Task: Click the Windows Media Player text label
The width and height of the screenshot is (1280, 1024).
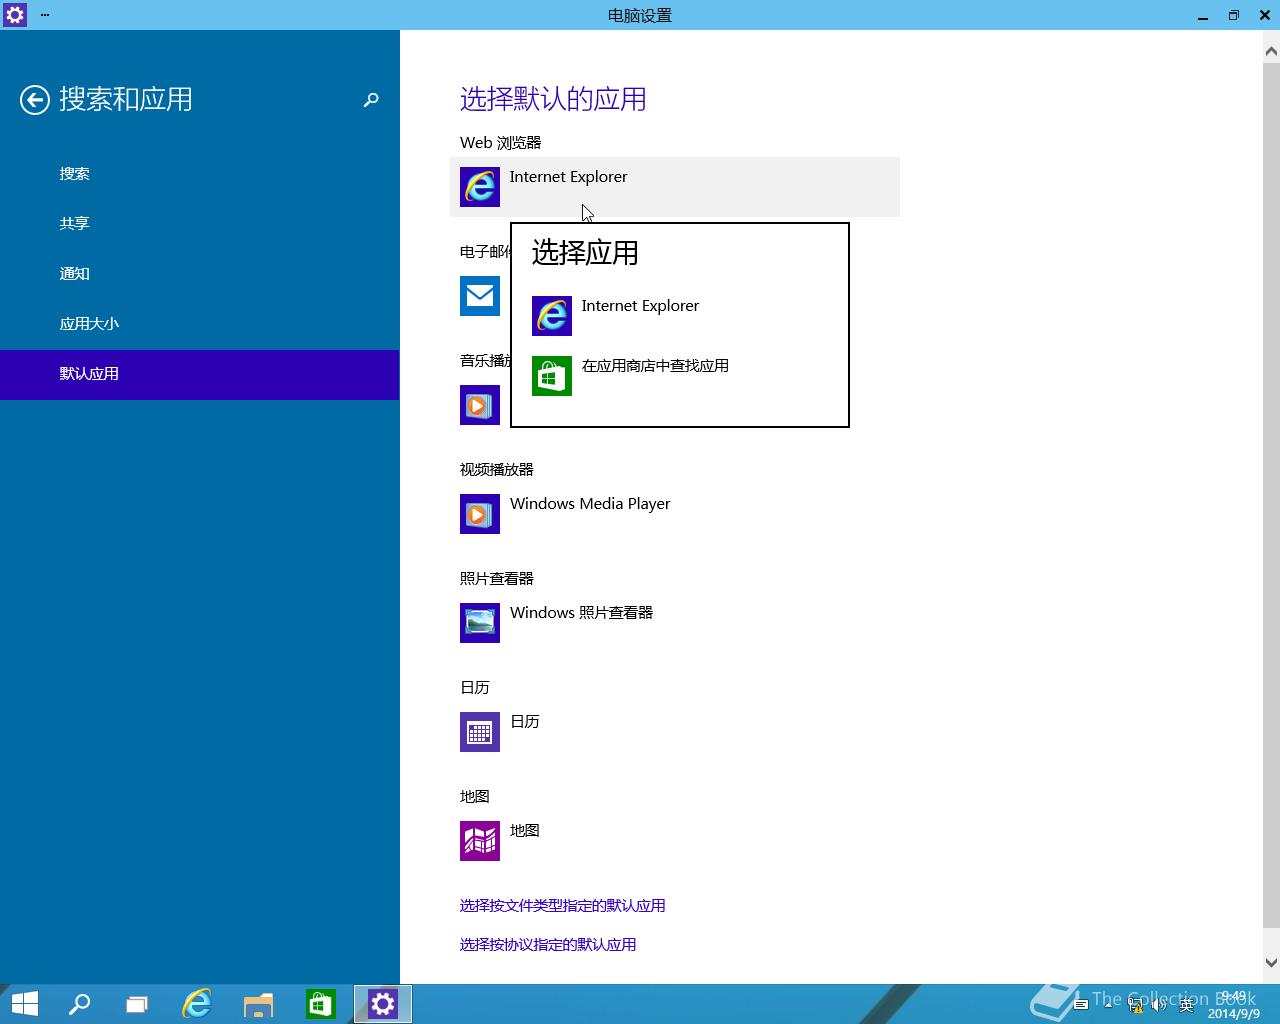Action: [x=590, y=504]
